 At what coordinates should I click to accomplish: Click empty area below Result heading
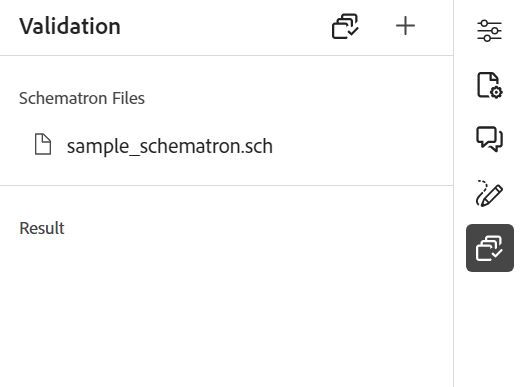(227, 310)
